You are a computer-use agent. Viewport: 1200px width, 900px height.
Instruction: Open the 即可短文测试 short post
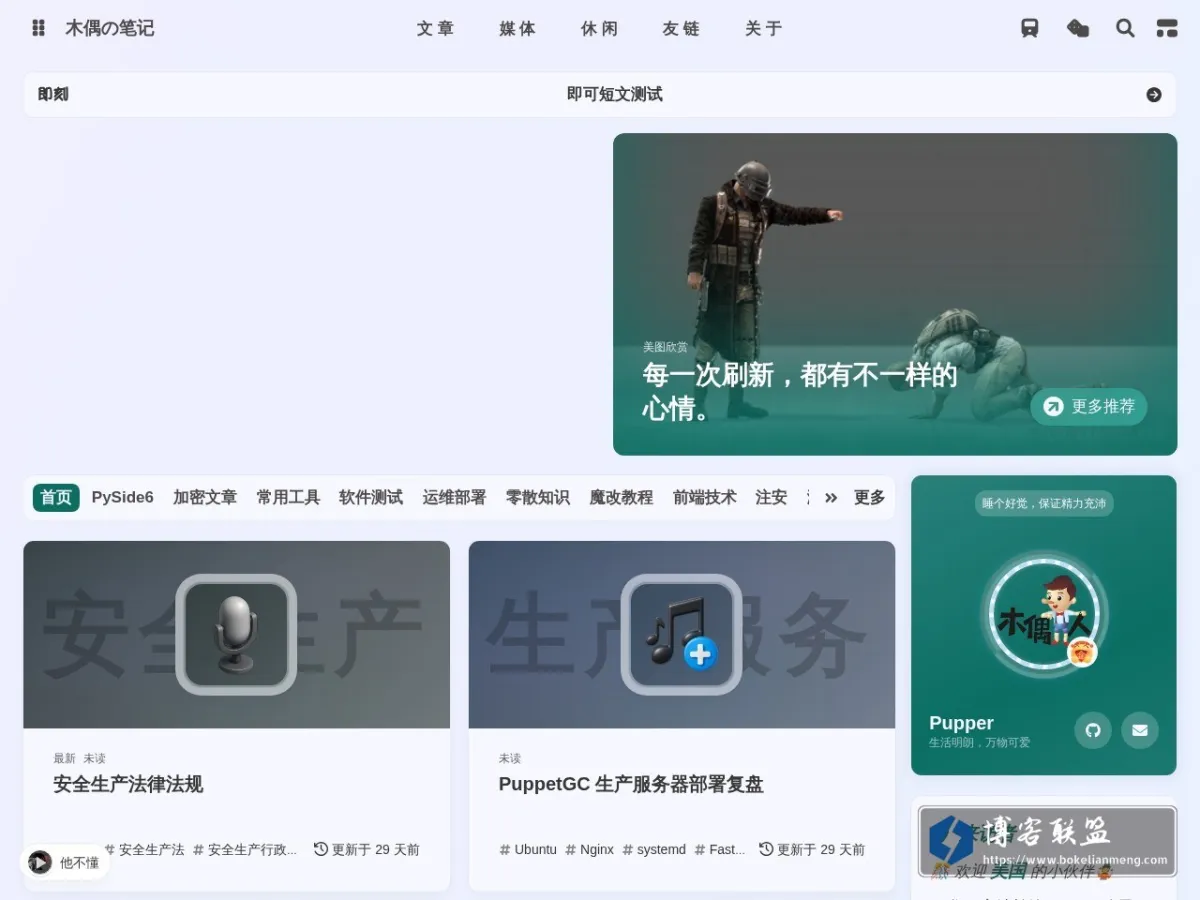coord(614,94)
